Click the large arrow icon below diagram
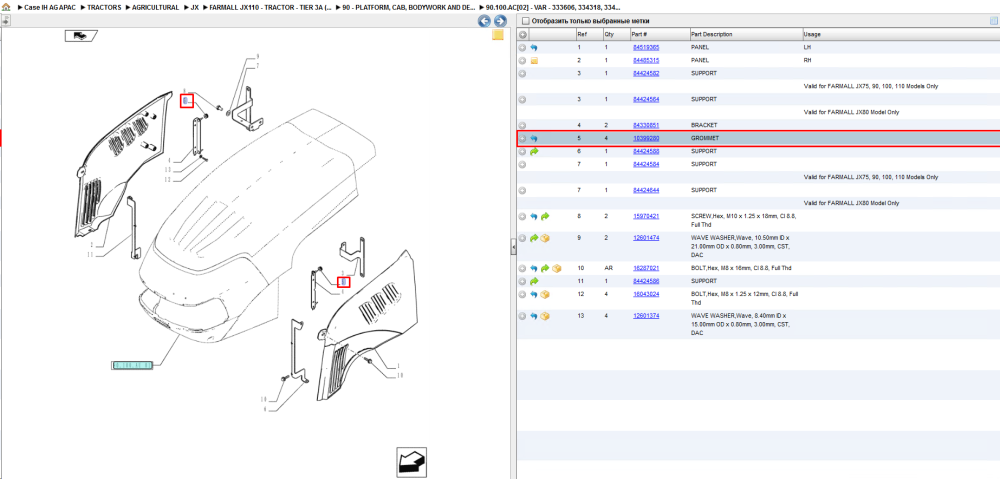Screen dimensions: 1000x479 click(x=411, y=463)
